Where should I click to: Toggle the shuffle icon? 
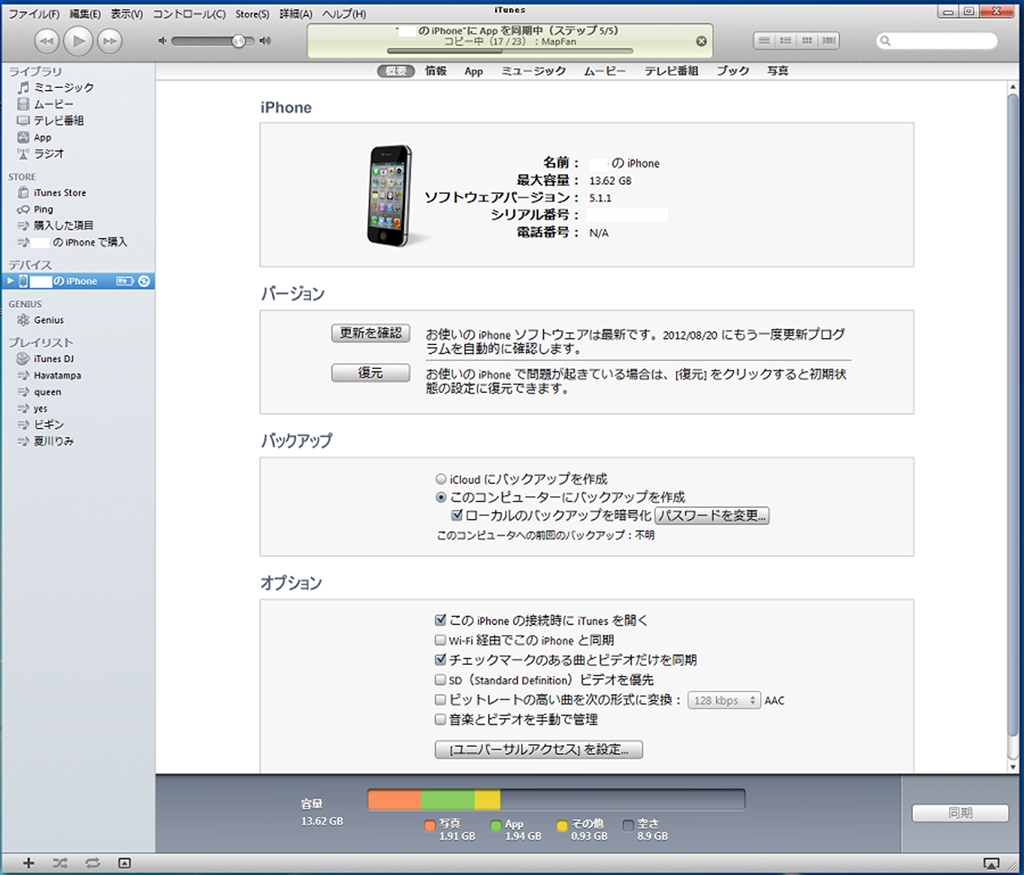click(60, 863)
